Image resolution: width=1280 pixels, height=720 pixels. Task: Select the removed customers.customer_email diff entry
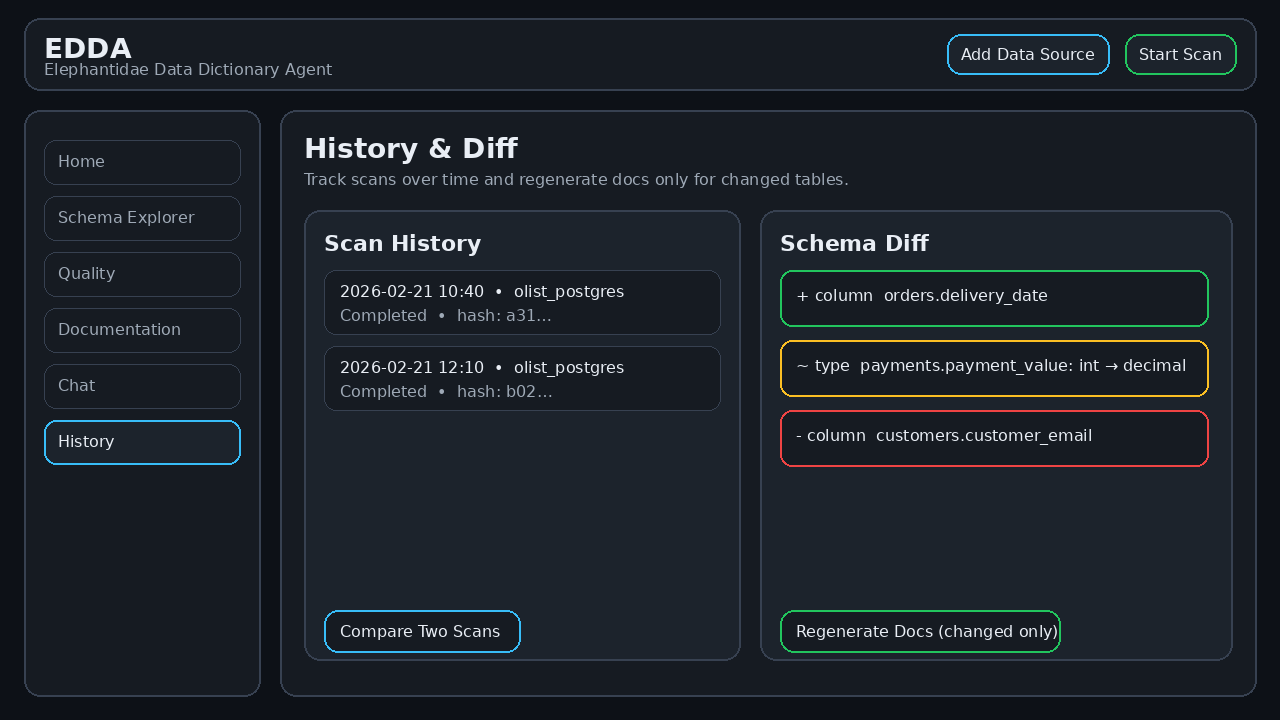(994, 438)
